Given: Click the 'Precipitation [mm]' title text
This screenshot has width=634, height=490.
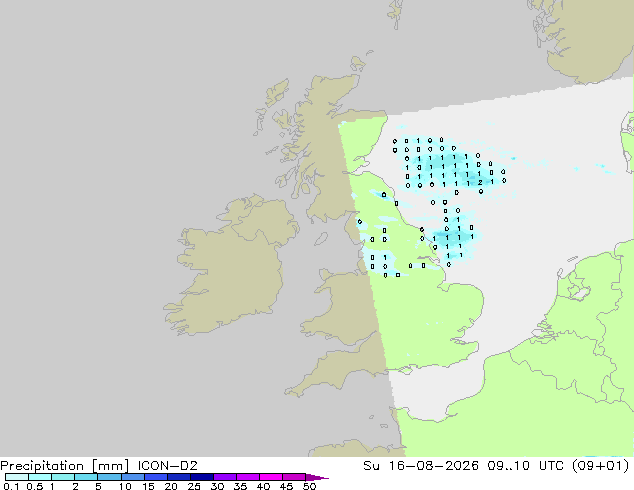Looking at the screenshot, I should click(x=65, y=466).
